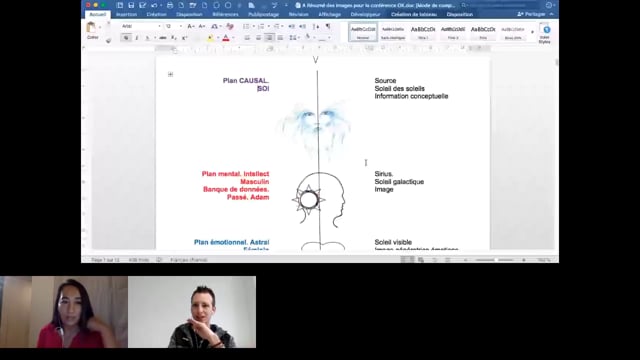Click the Partager button

click(x=531, y=14)
